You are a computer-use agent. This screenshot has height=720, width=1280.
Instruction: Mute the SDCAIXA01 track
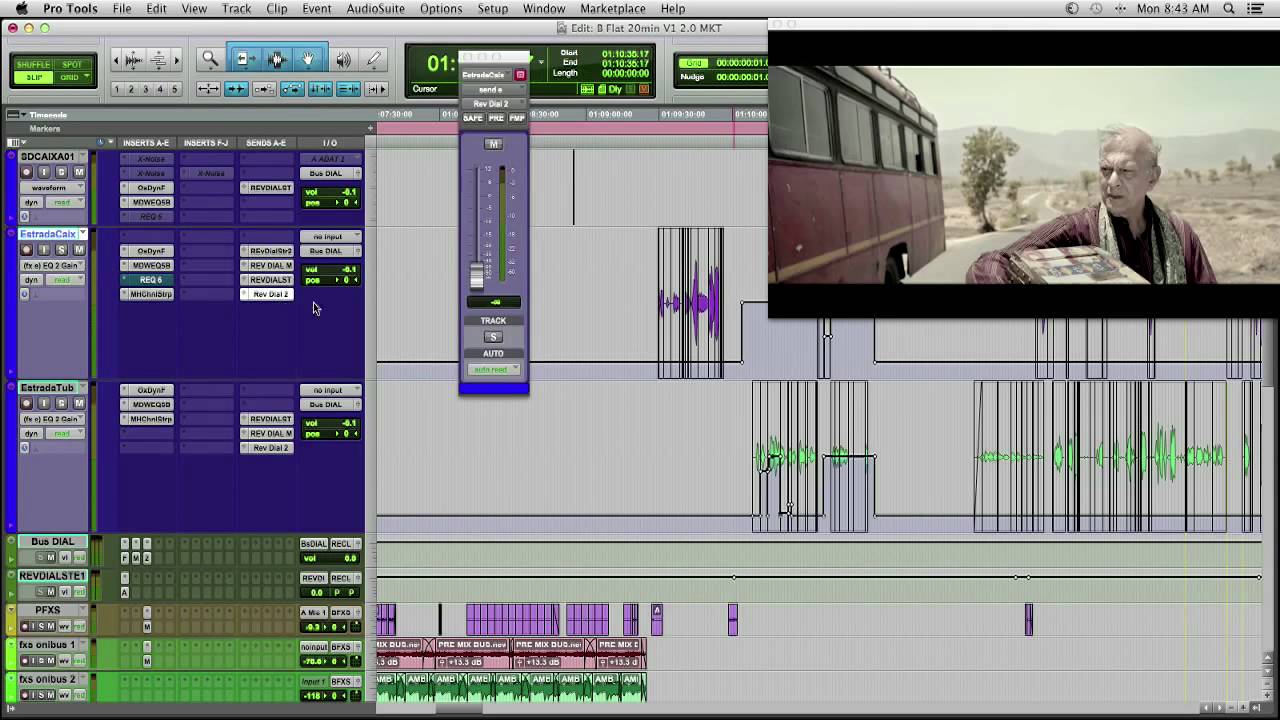click(78, 172)
